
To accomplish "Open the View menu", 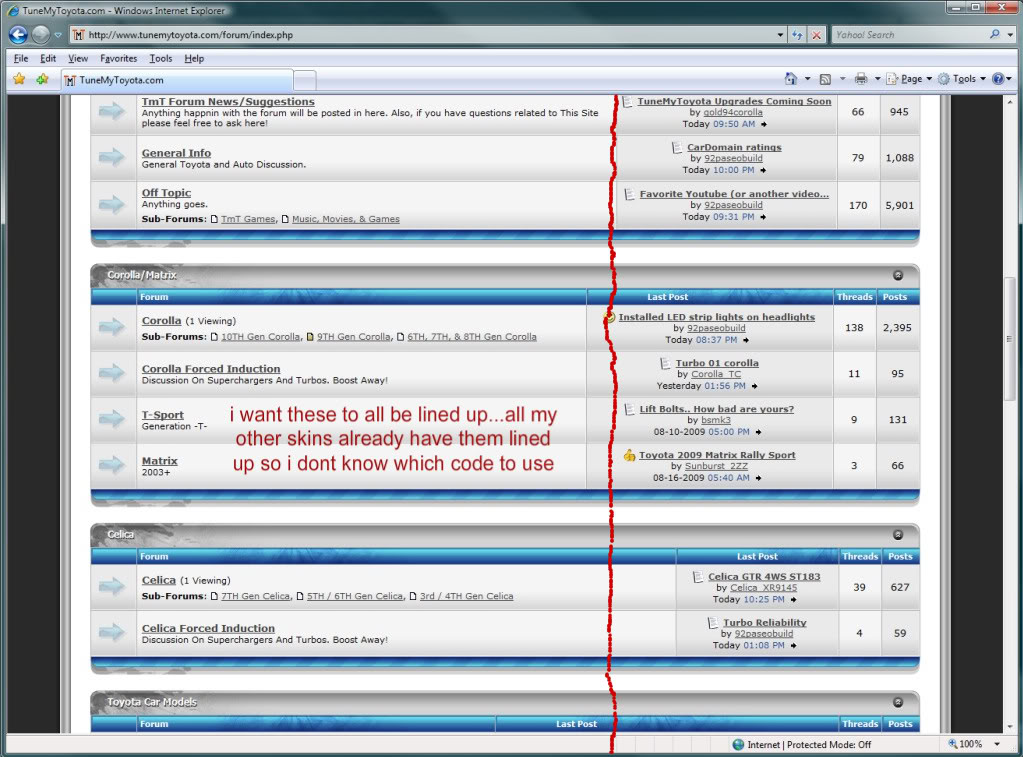I will coord(78,58).
